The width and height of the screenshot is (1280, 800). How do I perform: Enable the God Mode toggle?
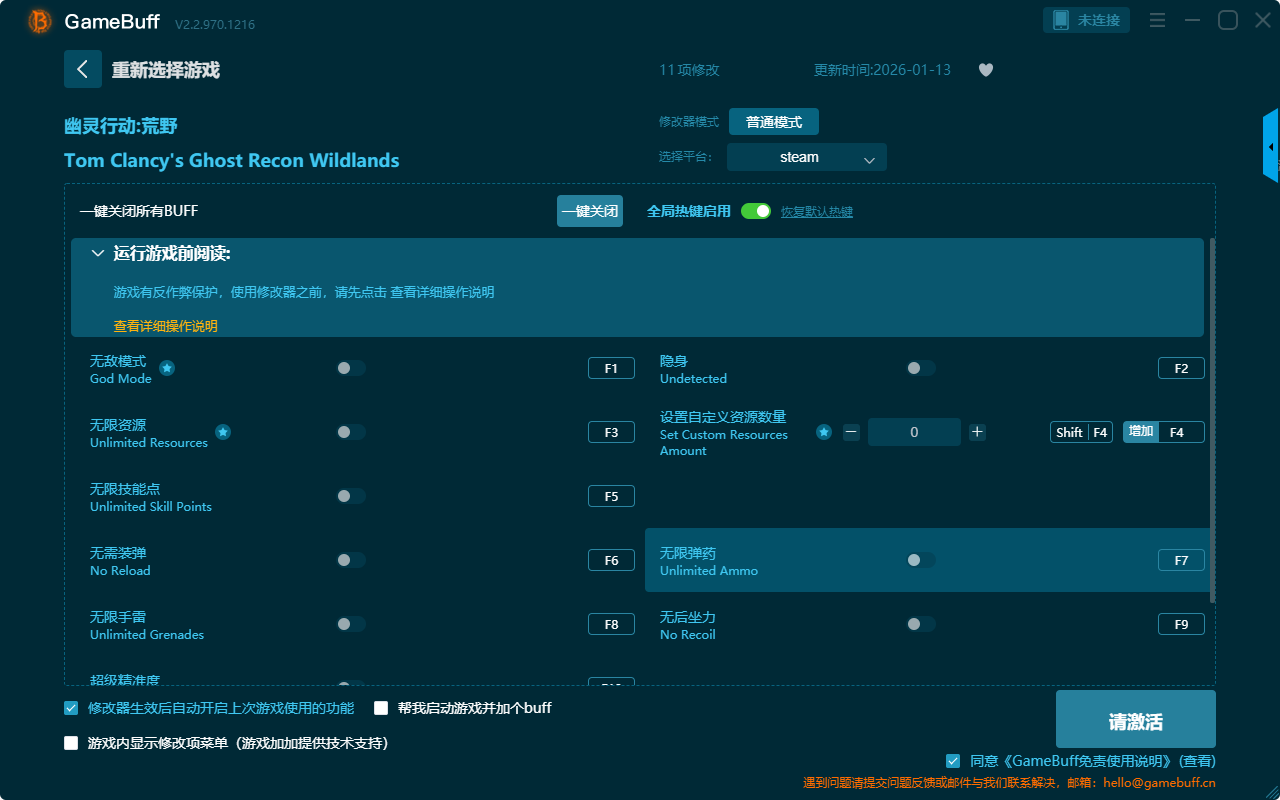(350, 368)
